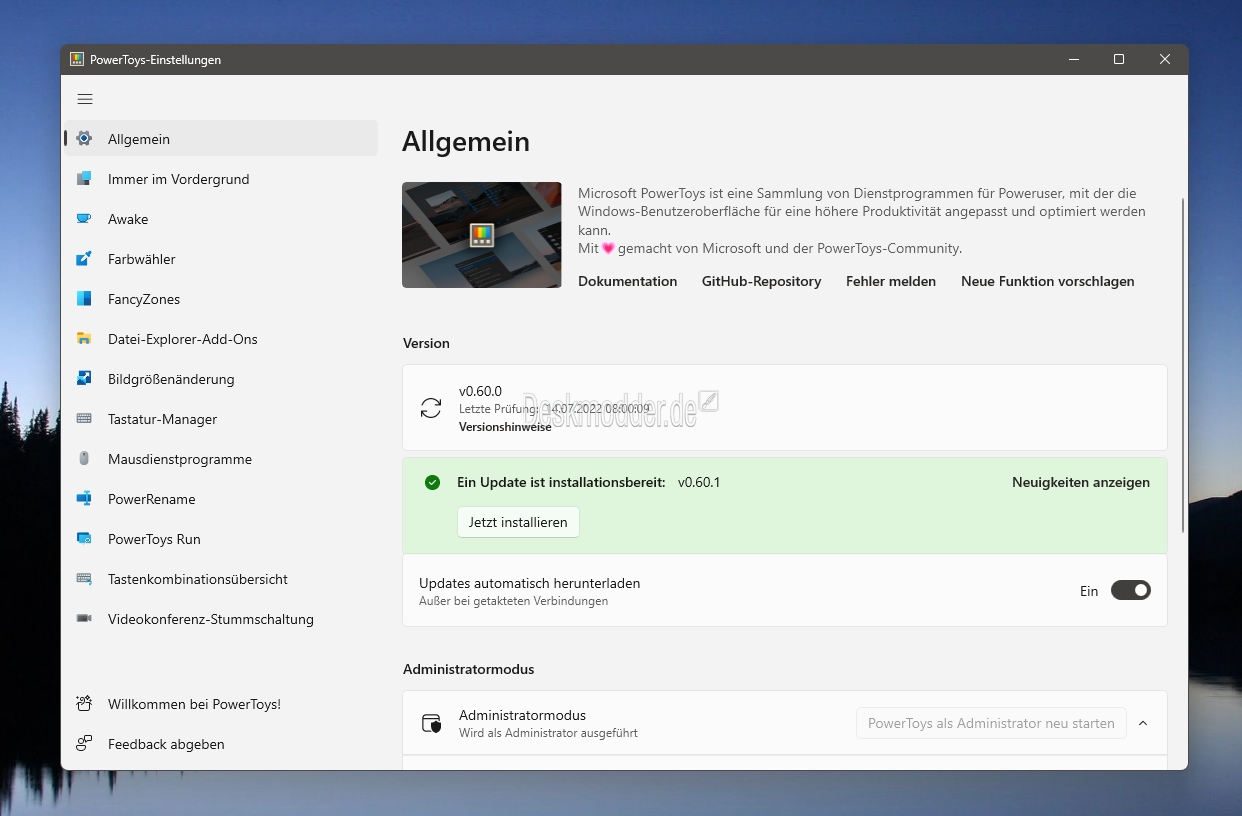Click the Mausdienstprogramme mouse icon

coord(84,459)
